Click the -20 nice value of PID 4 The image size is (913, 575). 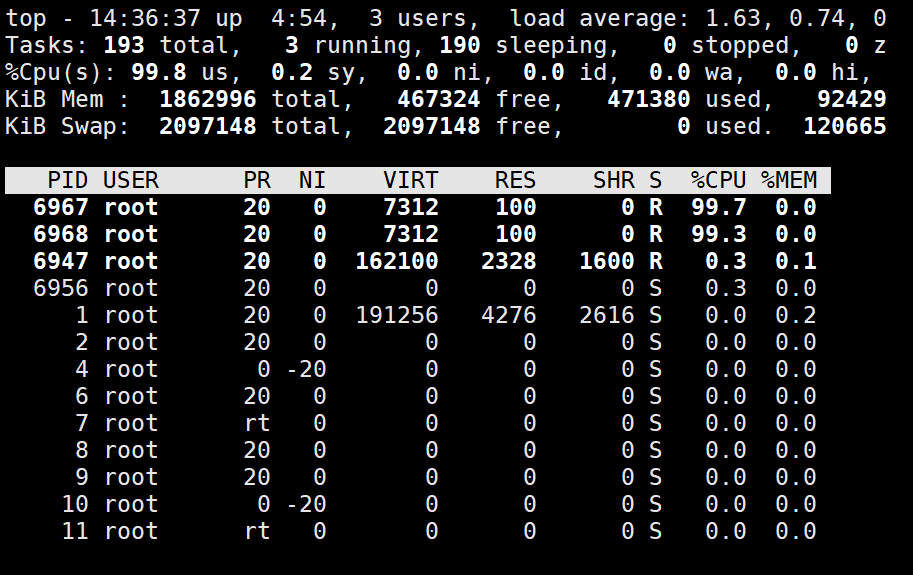[306, 369]
